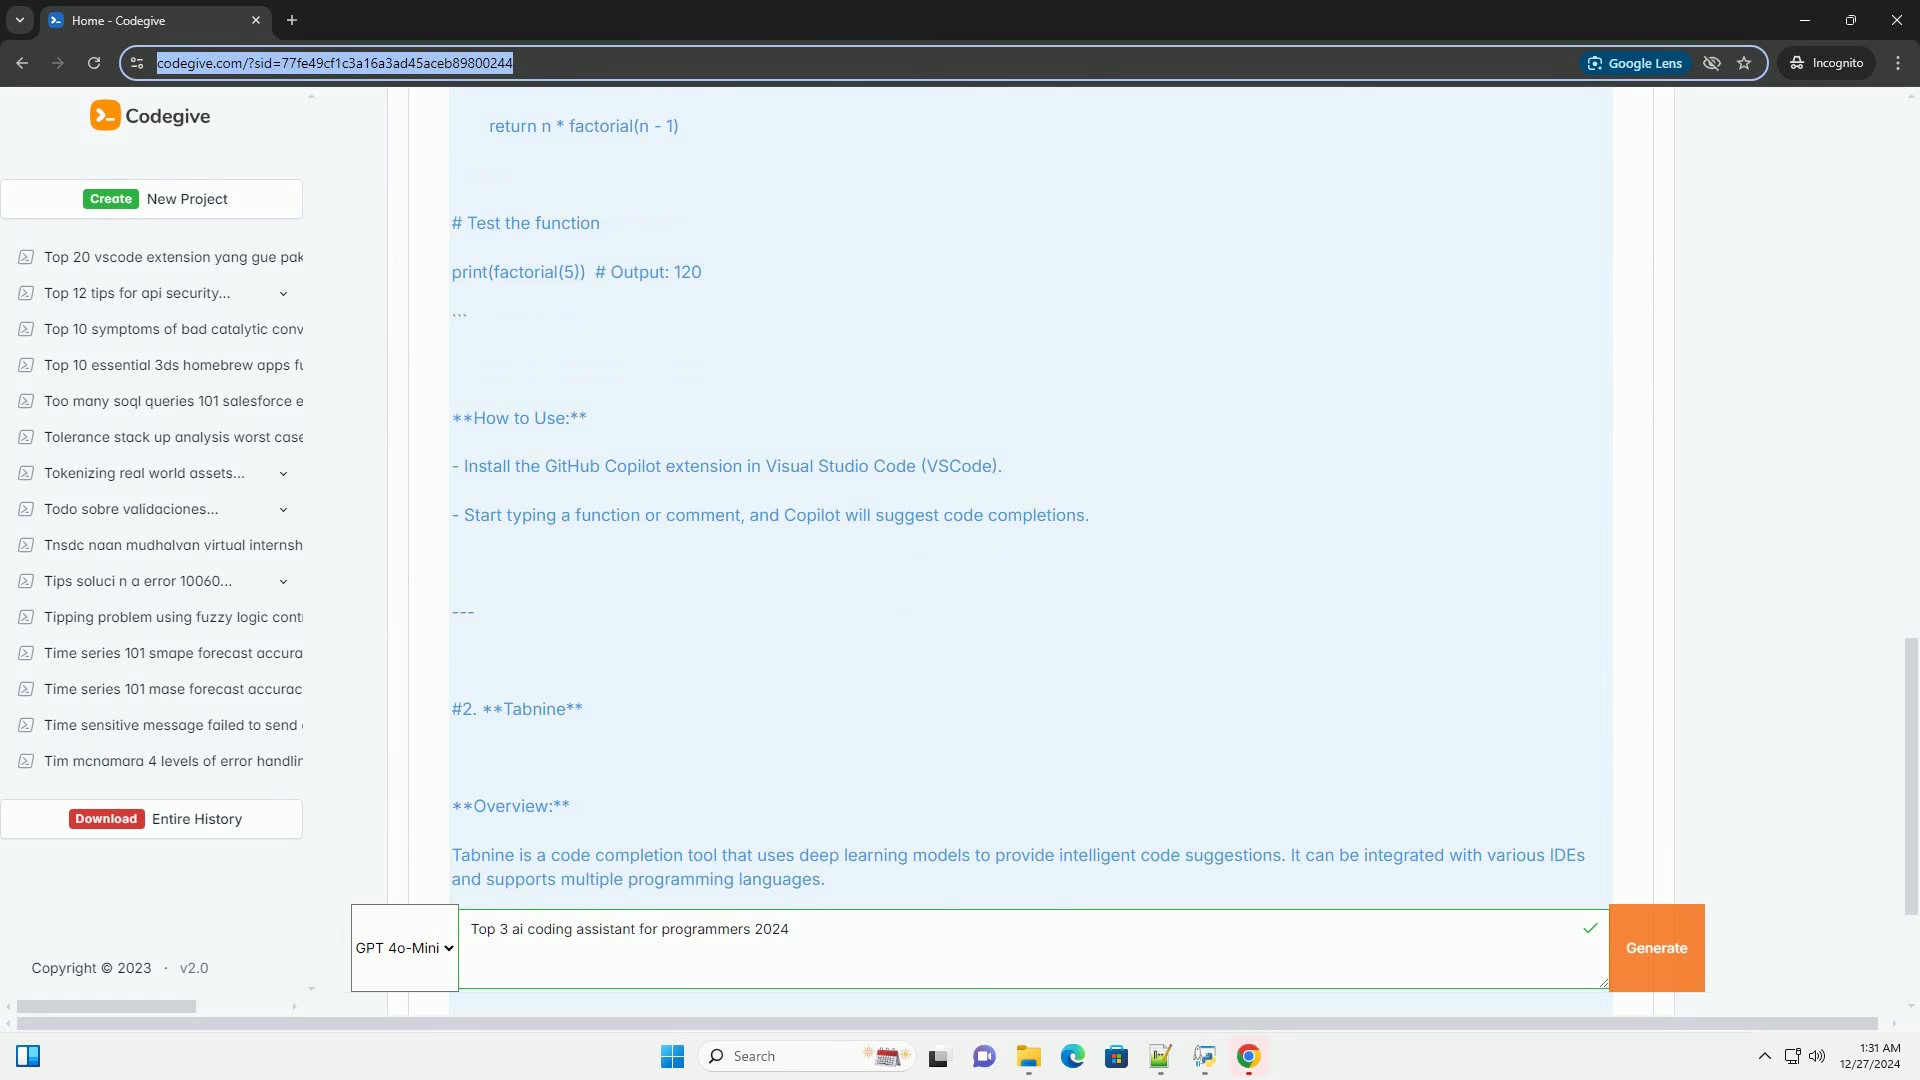The width and height of the screenshot is (1920, 1080).
Task: View site information icon in address bar
Action: (137, 63)
